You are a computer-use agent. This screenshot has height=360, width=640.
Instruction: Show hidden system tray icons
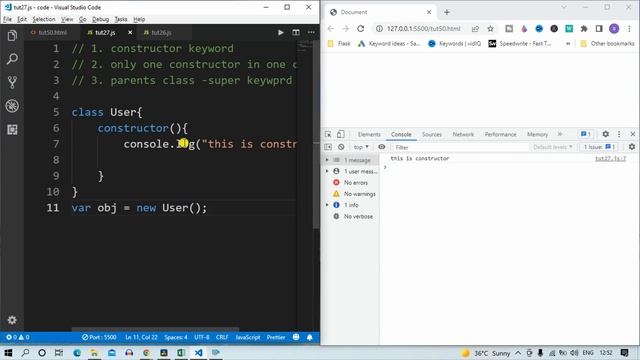518,353
